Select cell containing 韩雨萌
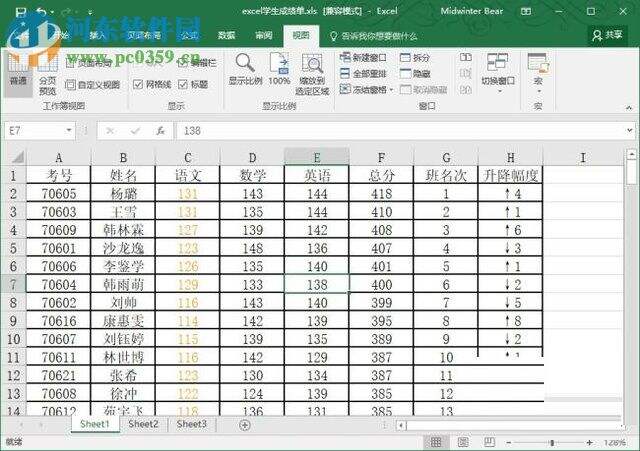640x451 pixels. (123, 284)
